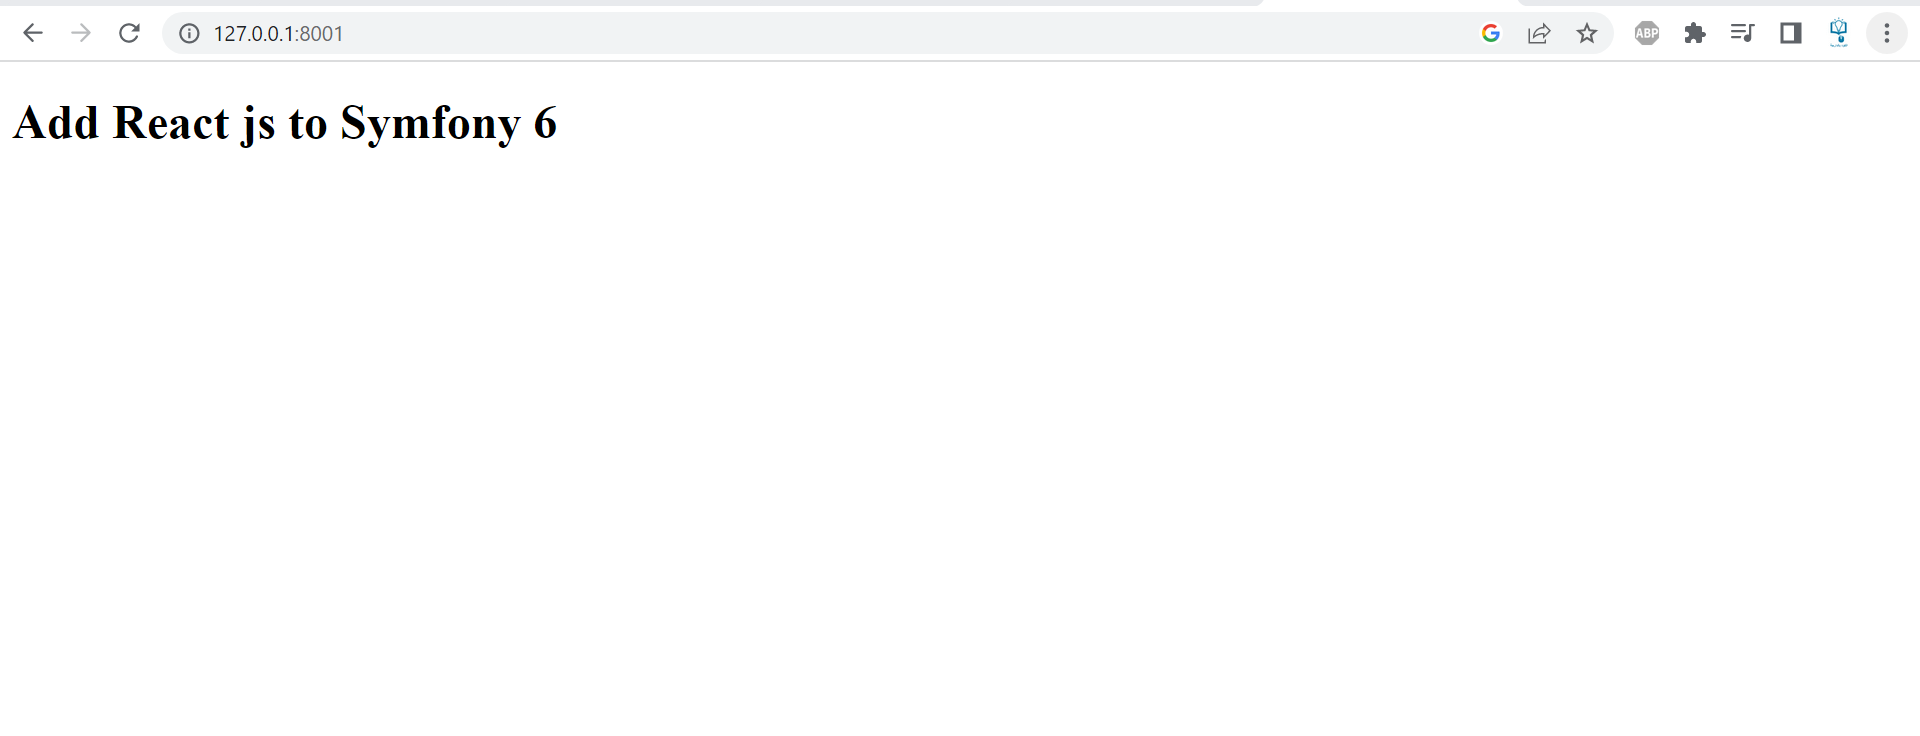View site information for 127.0.0.1
The width and height of the screenshot is (1920, 736).
pos(189,33)
